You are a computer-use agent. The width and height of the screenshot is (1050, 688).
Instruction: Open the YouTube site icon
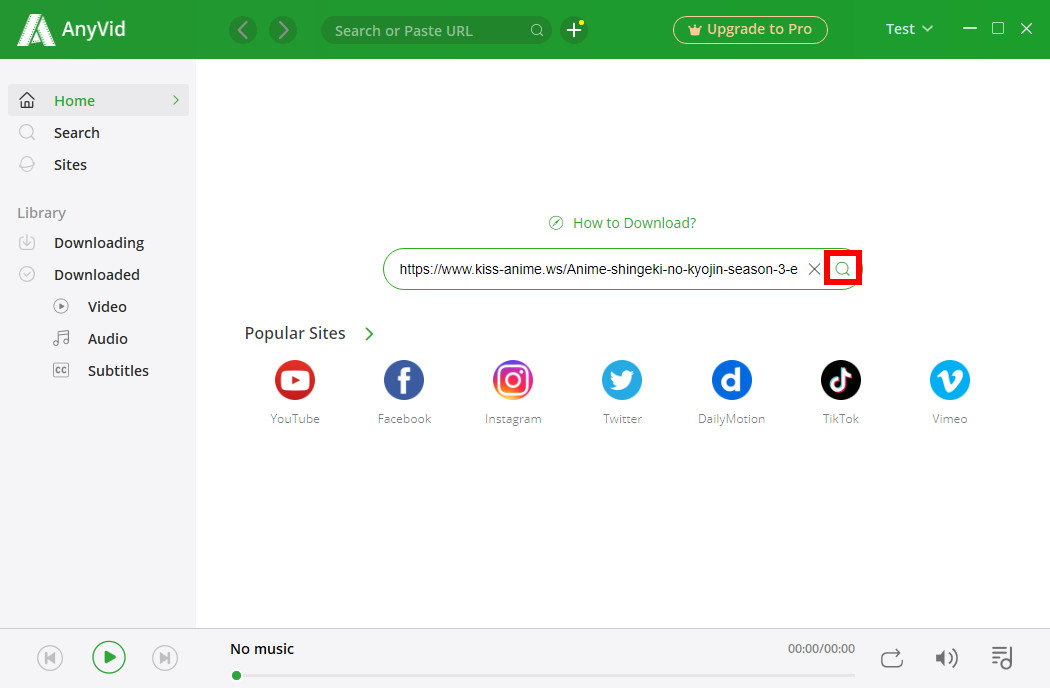[295, 381]
